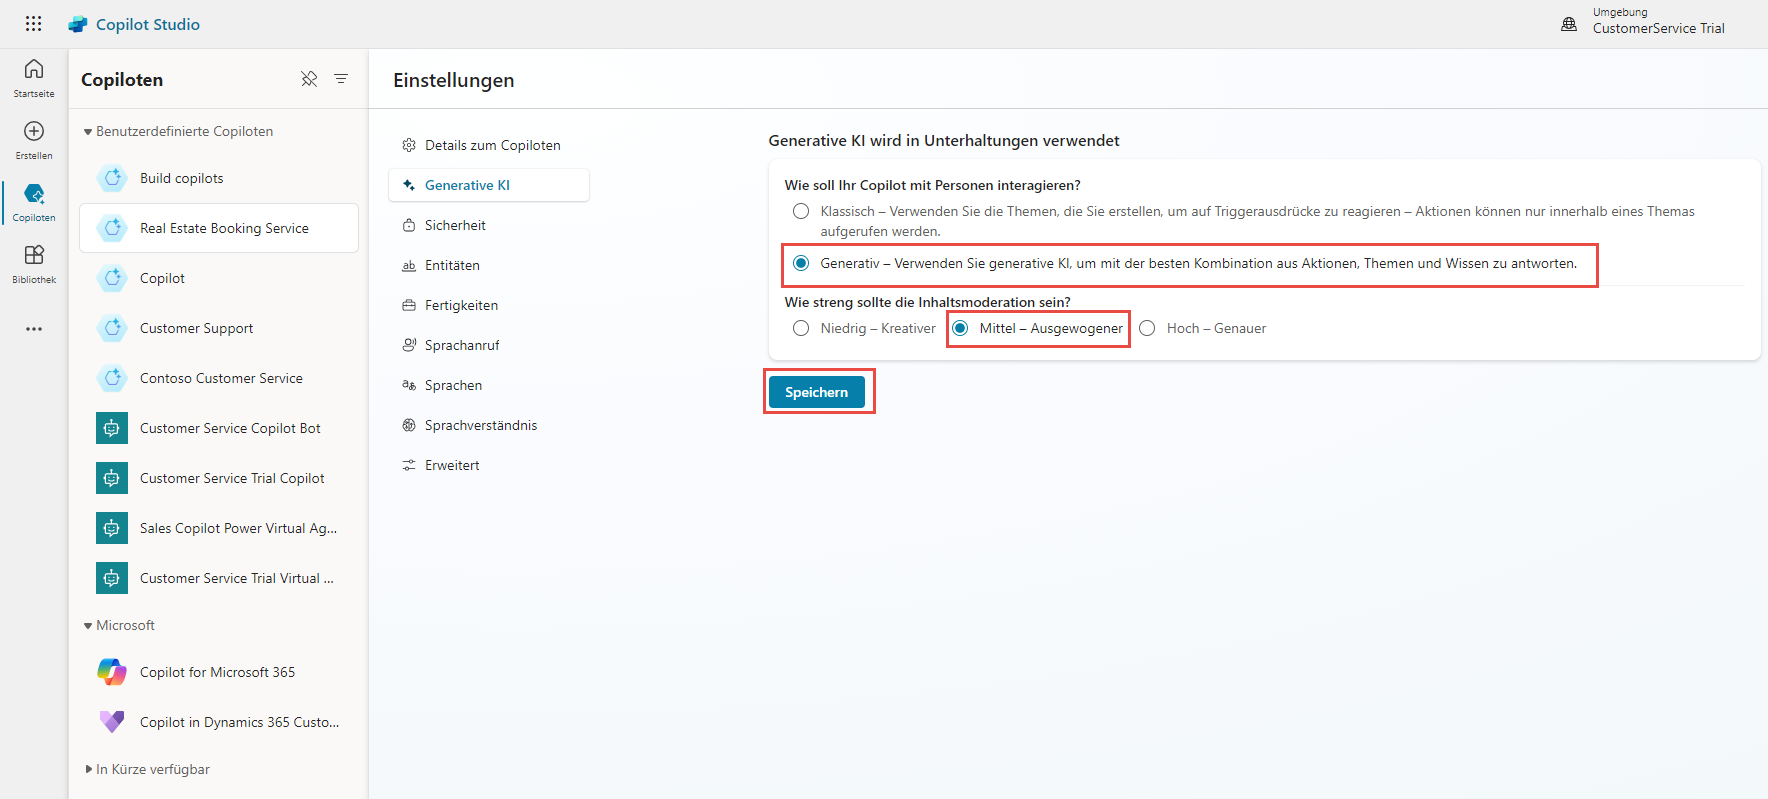This screenshot has height=799, width=1768.
Task: Select the Copiloten sidebar icon
Action: (34, 193)
